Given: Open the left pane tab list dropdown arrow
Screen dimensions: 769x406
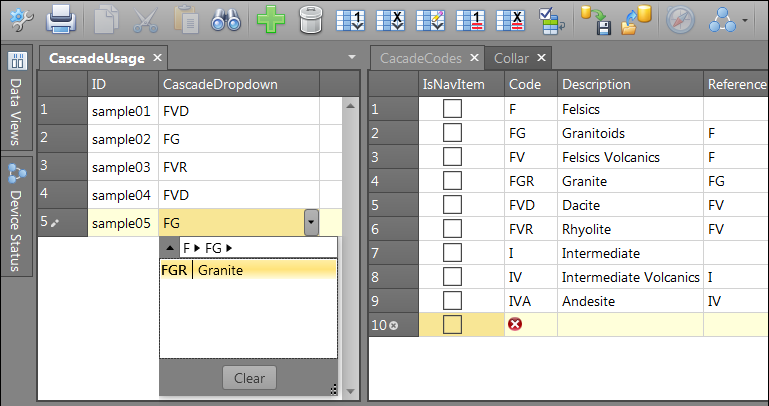Looking at the screenshot, I should pos(352,57).
